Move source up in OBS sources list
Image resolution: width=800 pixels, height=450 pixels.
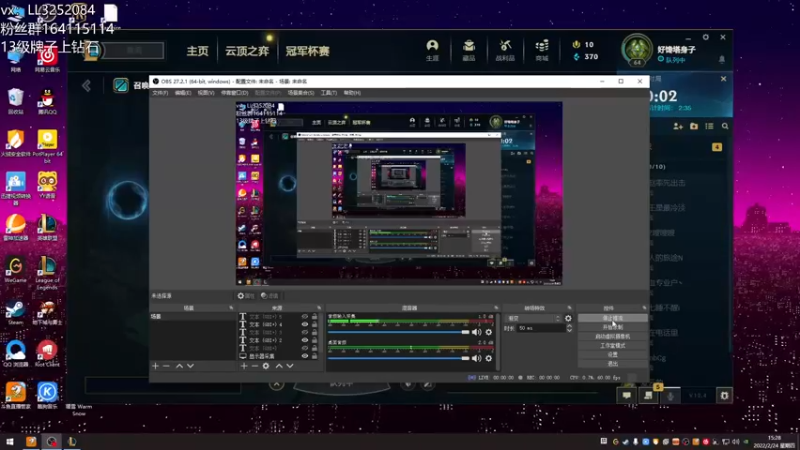[279, 366]
